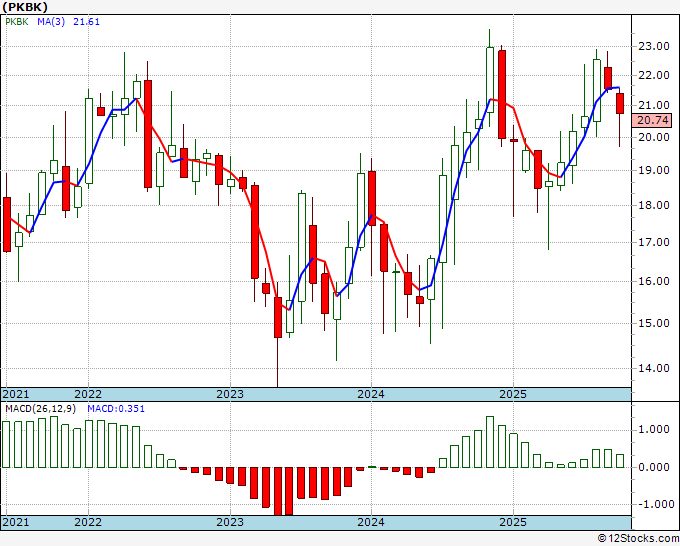Click the 19.00 price axis label
Viewport: 680px width, 546px height.
tap(654, 170)
